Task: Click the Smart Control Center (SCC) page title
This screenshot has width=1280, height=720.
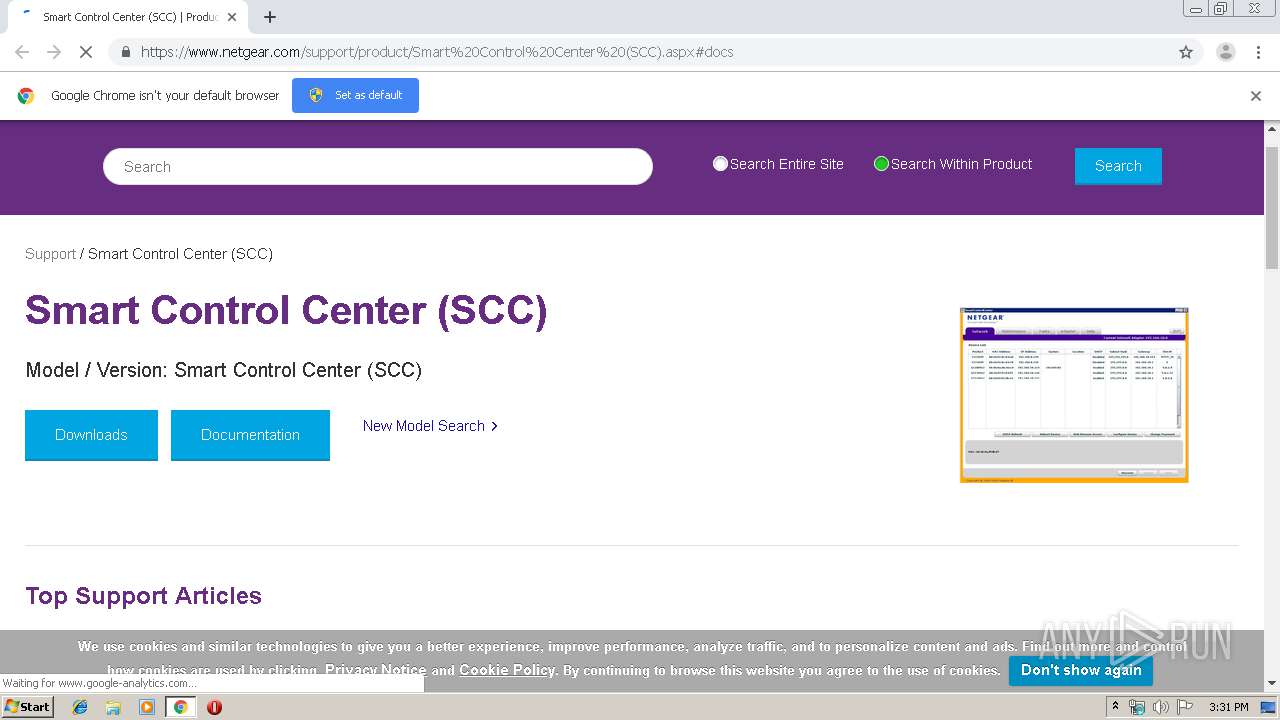Action: click(286, 311)
